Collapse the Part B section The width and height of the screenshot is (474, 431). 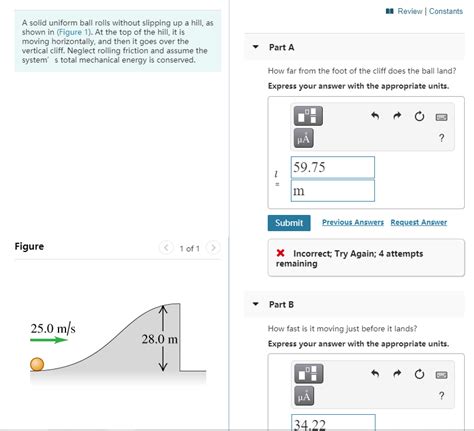pyautogui.click(x=256, y=304)
